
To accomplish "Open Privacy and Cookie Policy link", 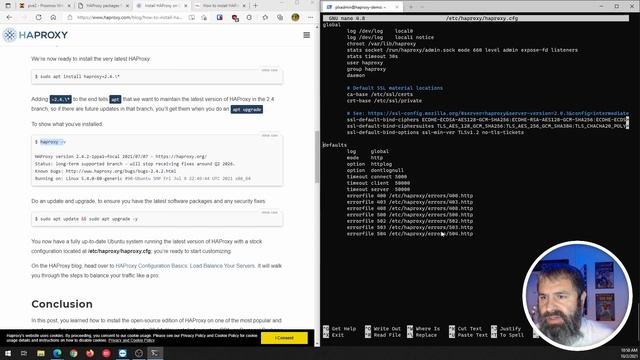I will [131, 340].
